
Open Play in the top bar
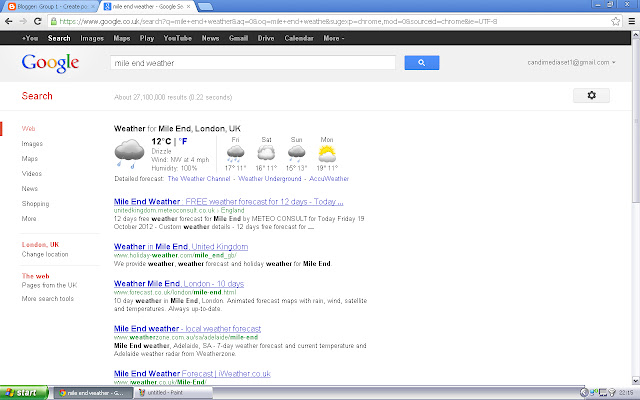click(147, 38)
